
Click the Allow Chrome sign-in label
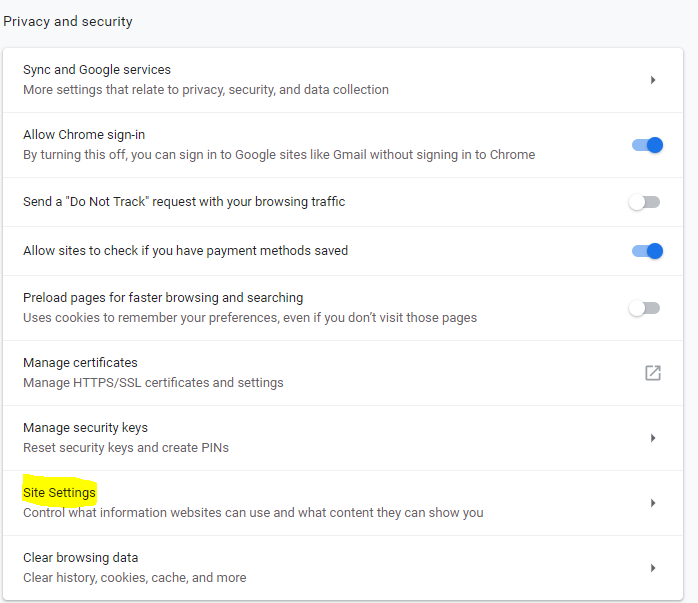click(84, 135)
